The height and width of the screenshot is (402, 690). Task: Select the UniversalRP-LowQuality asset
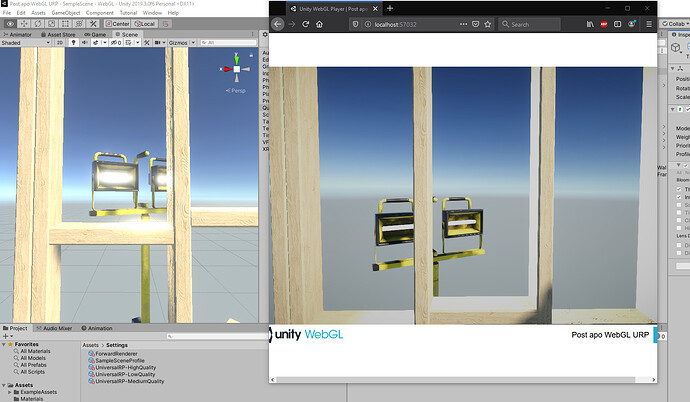point(121,374)
